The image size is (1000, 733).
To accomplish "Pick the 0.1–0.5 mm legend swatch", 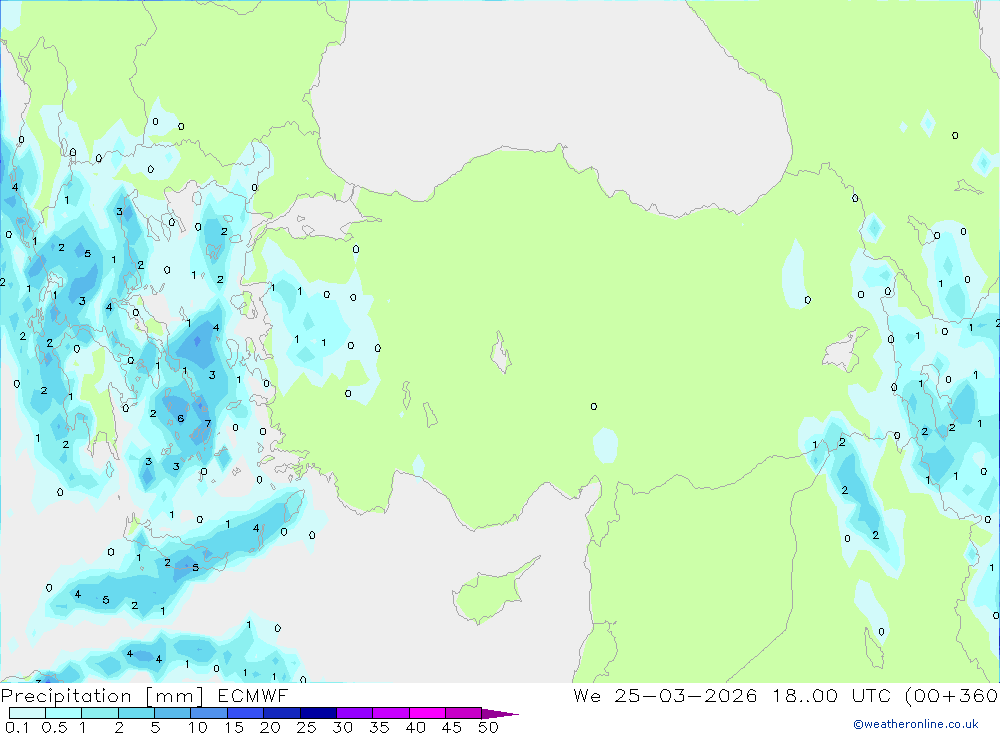I will click(x=27, y=713).
